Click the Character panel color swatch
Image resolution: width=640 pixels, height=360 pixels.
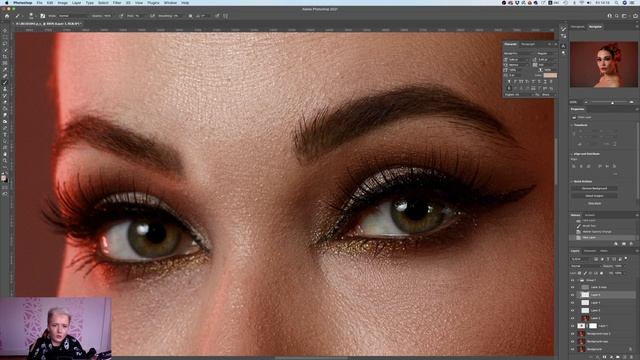click(550, 75)
